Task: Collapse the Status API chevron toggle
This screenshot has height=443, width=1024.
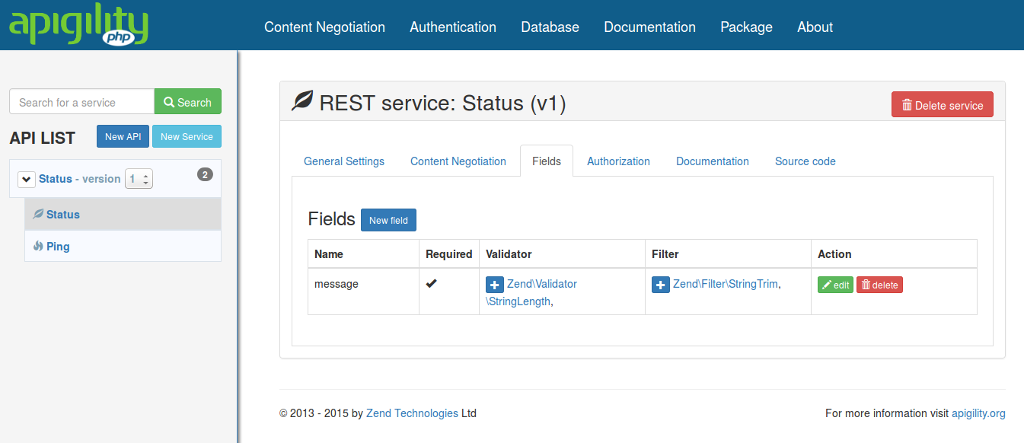Action: coord(26,179)
